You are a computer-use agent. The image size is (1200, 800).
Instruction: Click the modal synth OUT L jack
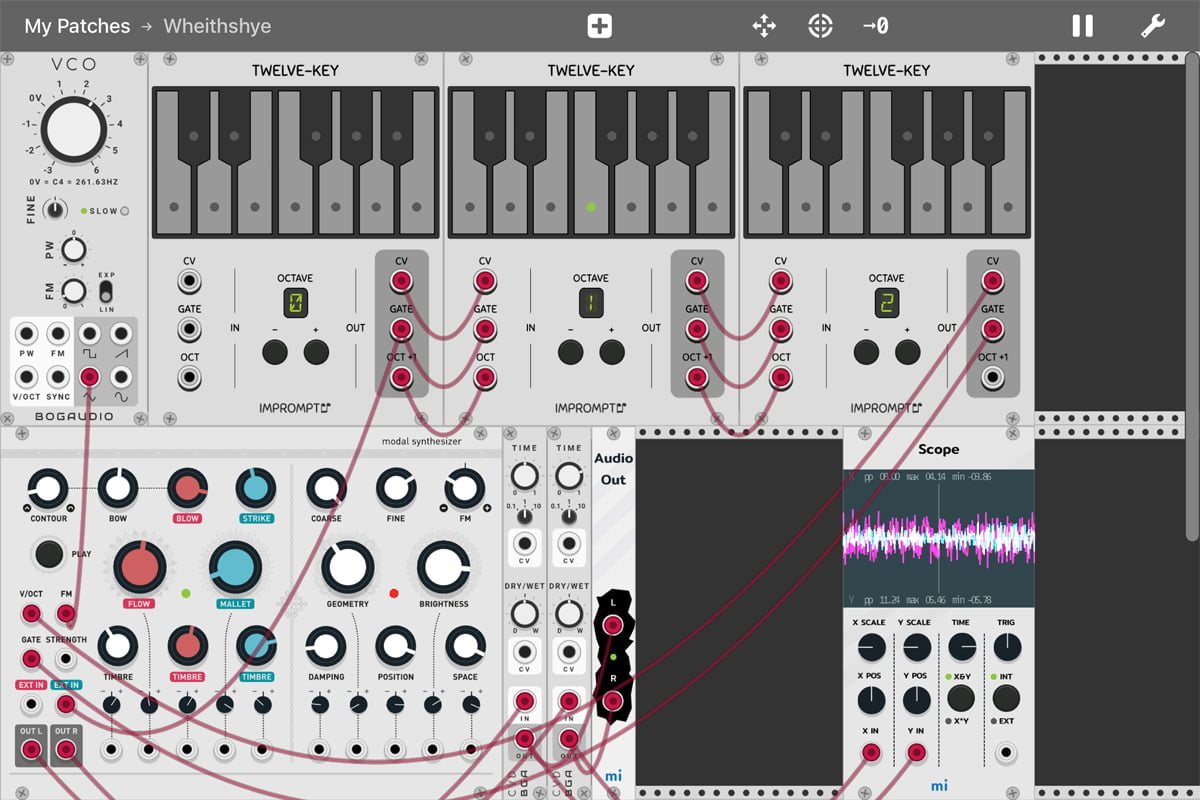[31, 749]
